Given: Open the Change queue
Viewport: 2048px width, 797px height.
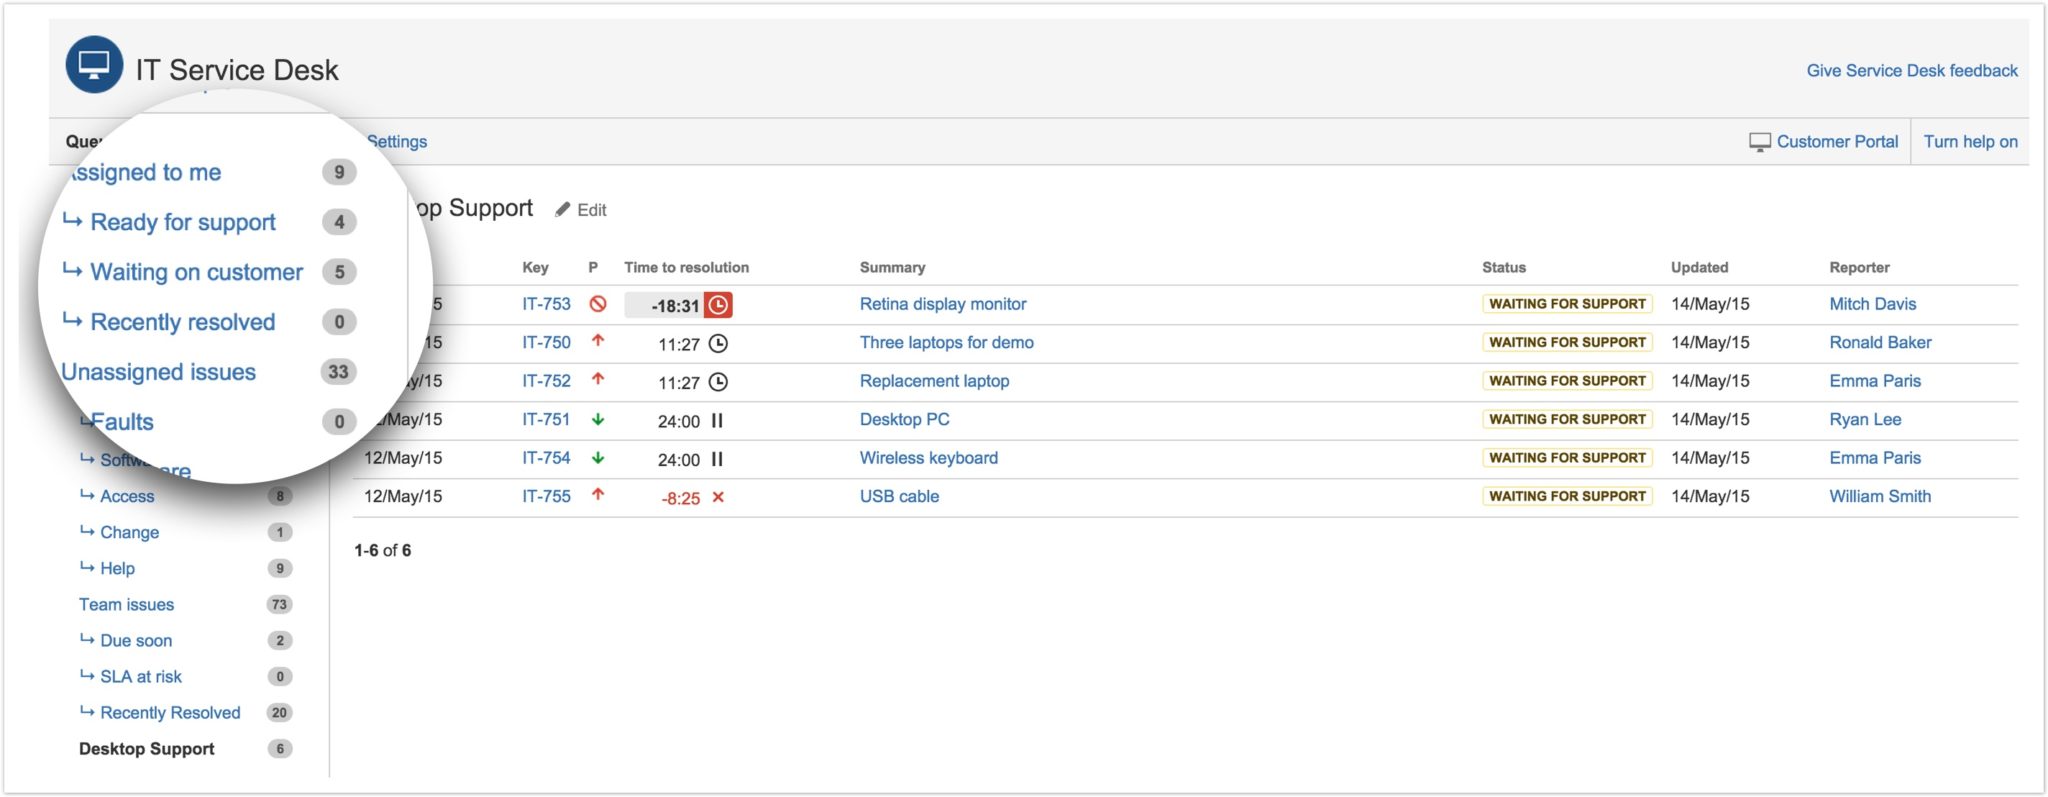Looking at the screenshot, I should pyautogui.click(x=129, y=532).
